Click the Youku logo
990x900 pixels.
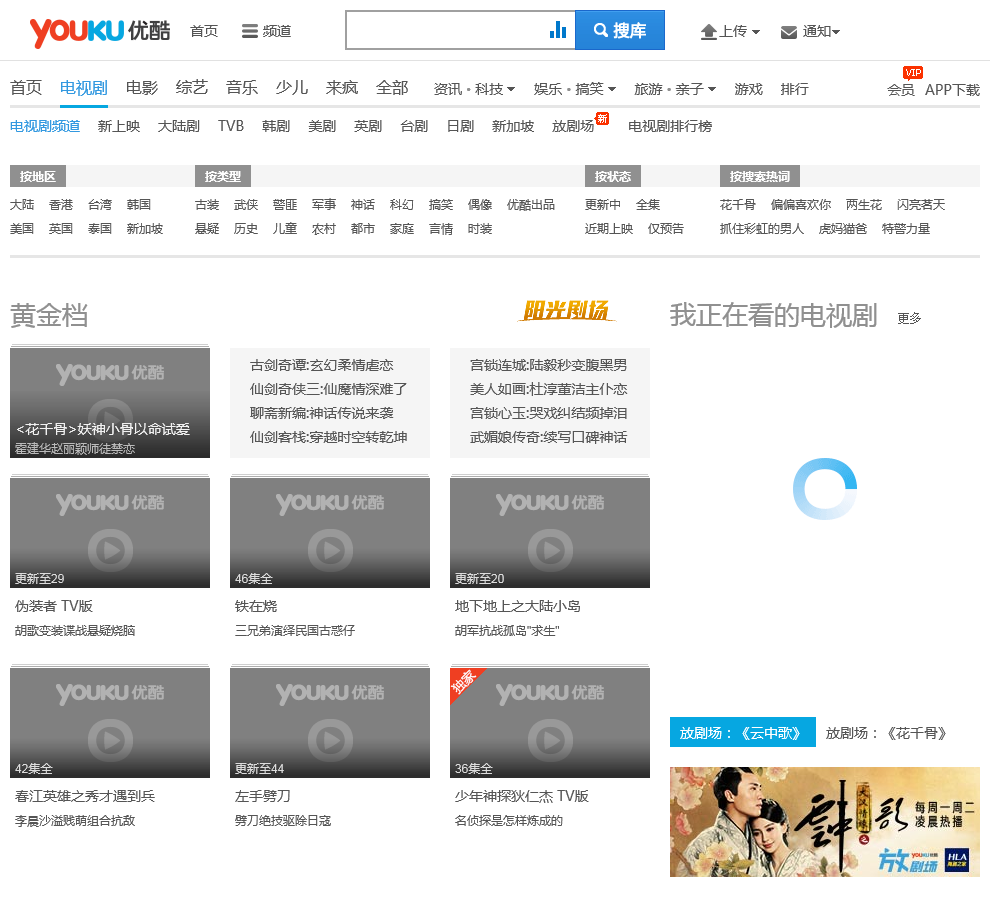(100, 31)
